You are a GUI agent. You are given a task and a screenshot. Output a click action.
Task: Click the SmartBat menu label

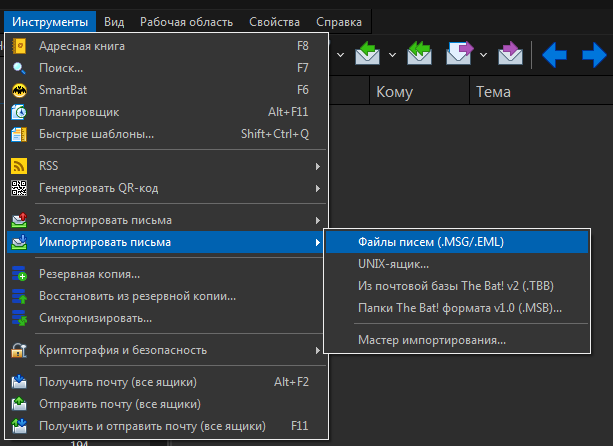(x=63, y=90)
